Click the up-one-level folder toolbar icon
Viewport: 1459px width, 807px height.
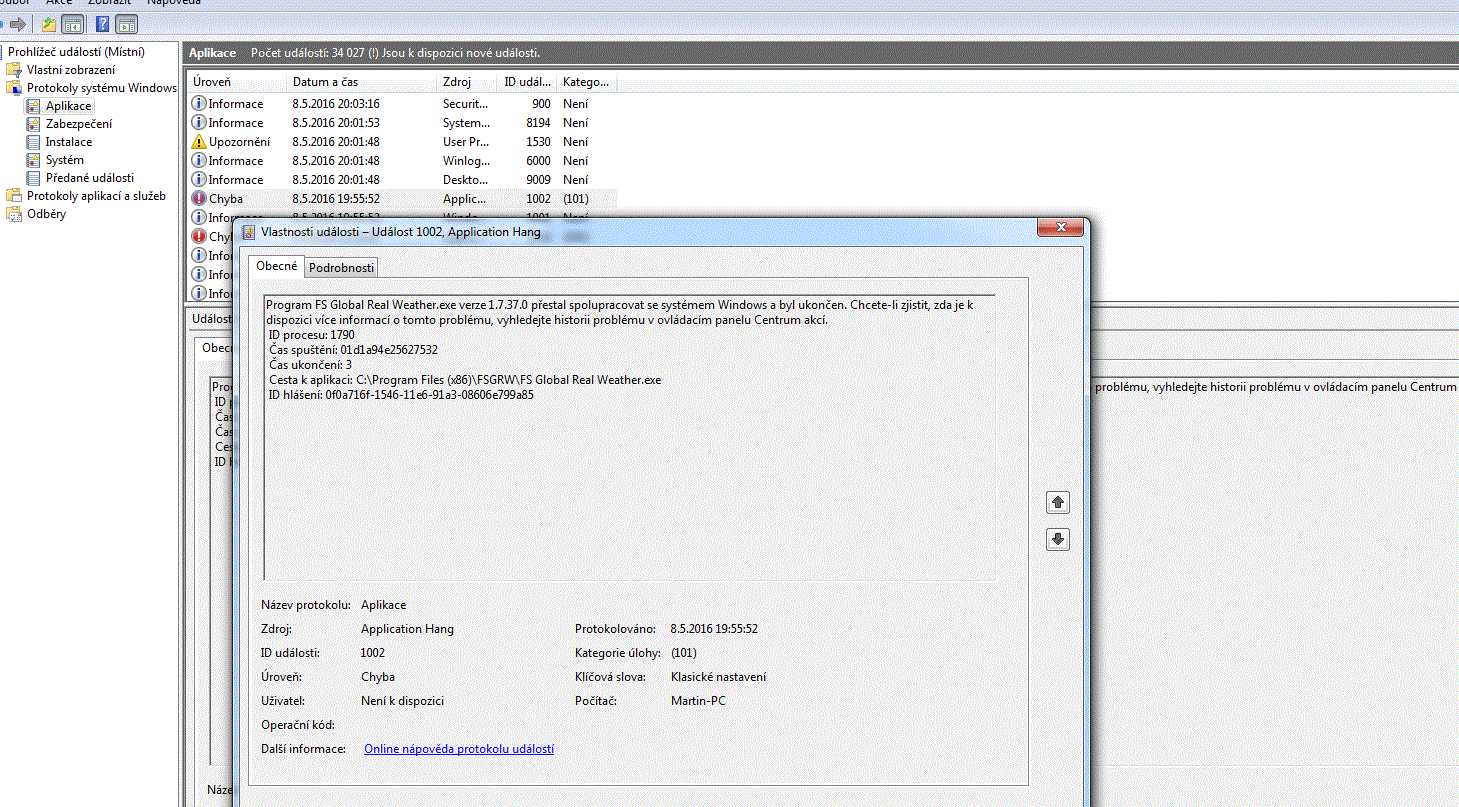[x=49, y=24]
